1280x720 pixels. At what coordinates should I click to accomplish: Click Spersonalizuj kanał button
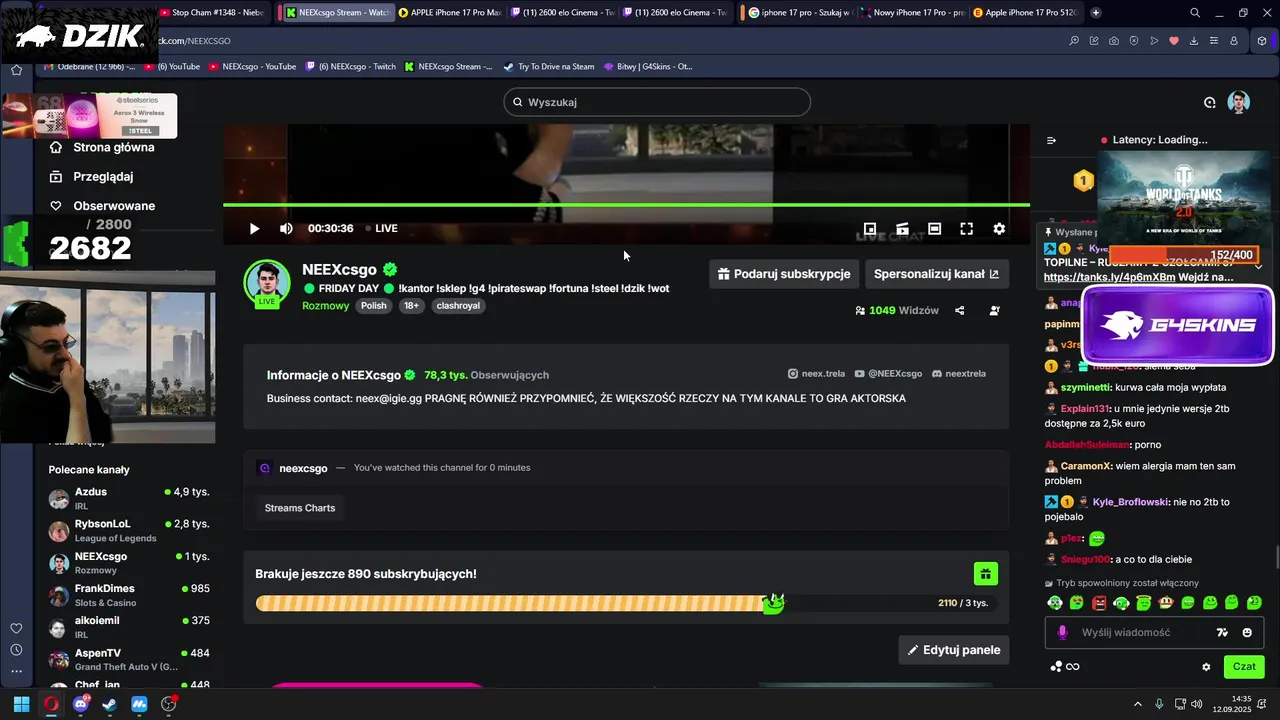coord(936,274)
